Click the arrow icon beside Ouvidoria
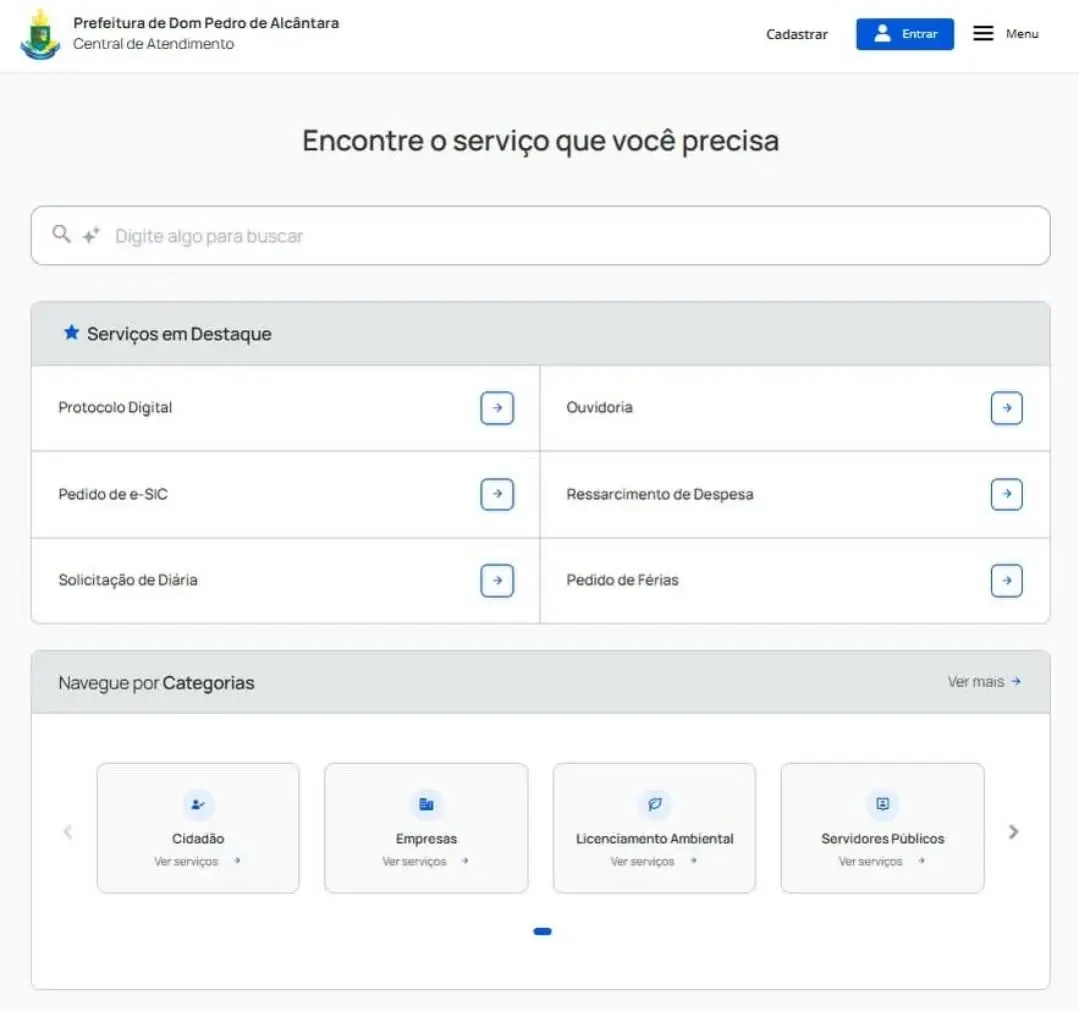Image resolution: width=1079 pixels, height=1011 pixels. pos(1006,408)
